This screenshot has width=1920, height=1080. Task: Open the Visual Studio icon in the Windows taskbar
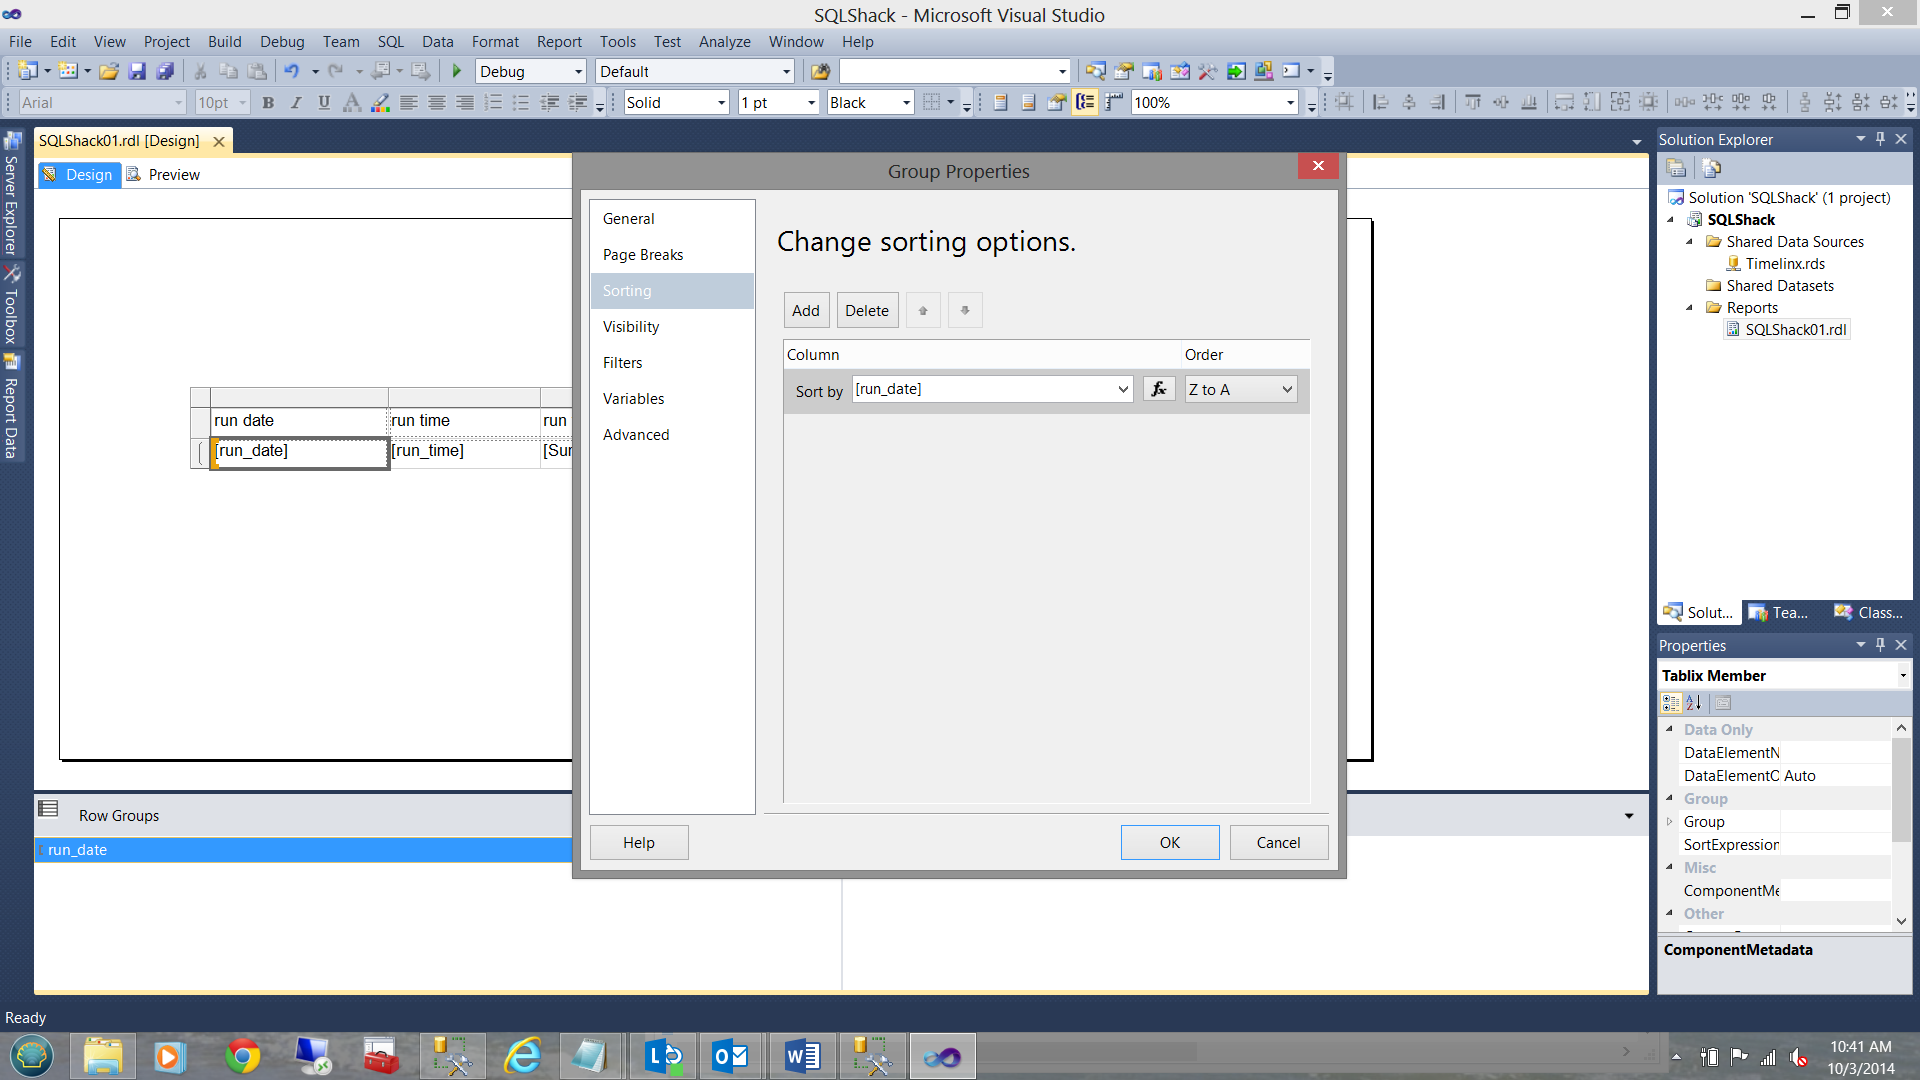(941, 1056)
